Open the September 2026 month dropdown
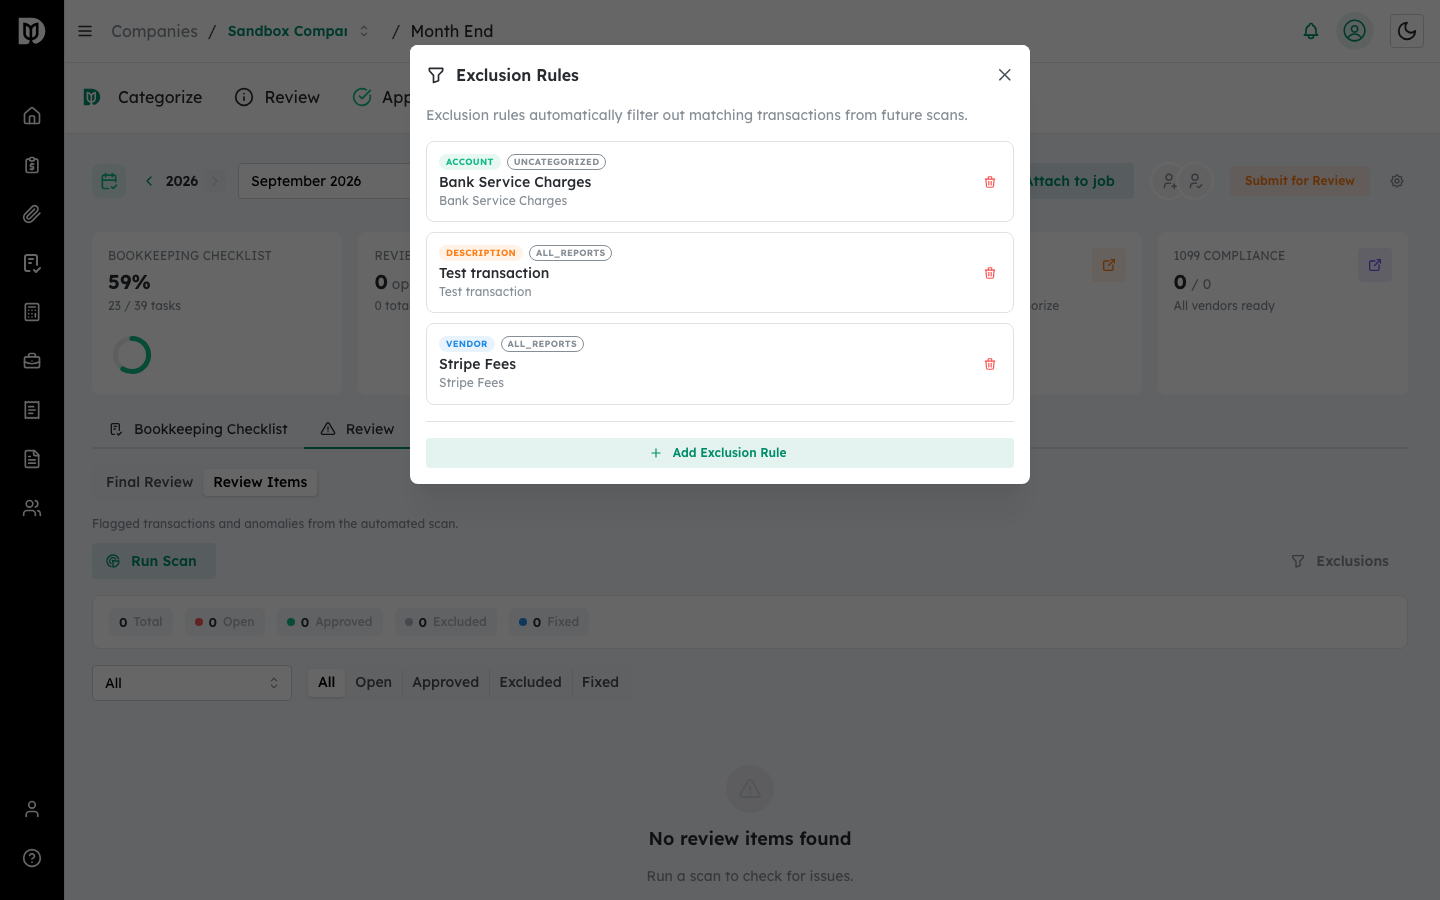The width and height of the screenshot is (1440, 900). tap(324, 181)
